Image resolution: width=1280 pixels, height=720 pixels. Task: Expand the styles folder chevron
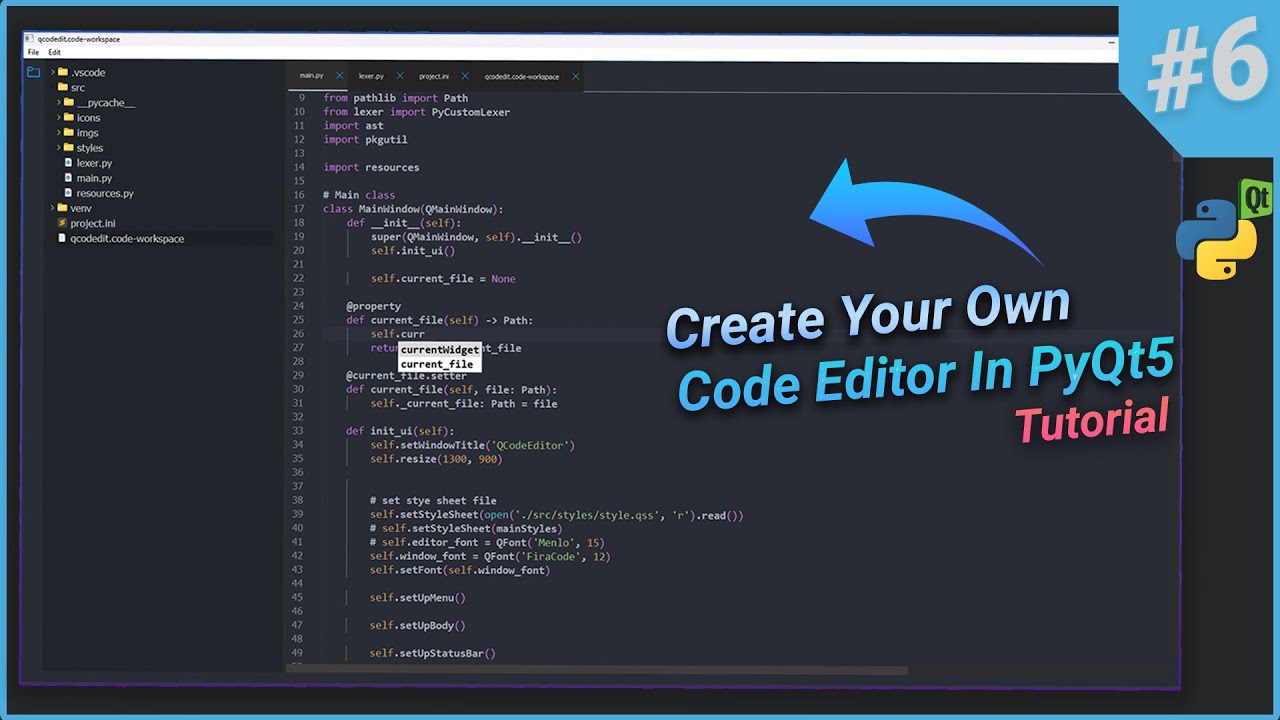(x=58, y=147)
